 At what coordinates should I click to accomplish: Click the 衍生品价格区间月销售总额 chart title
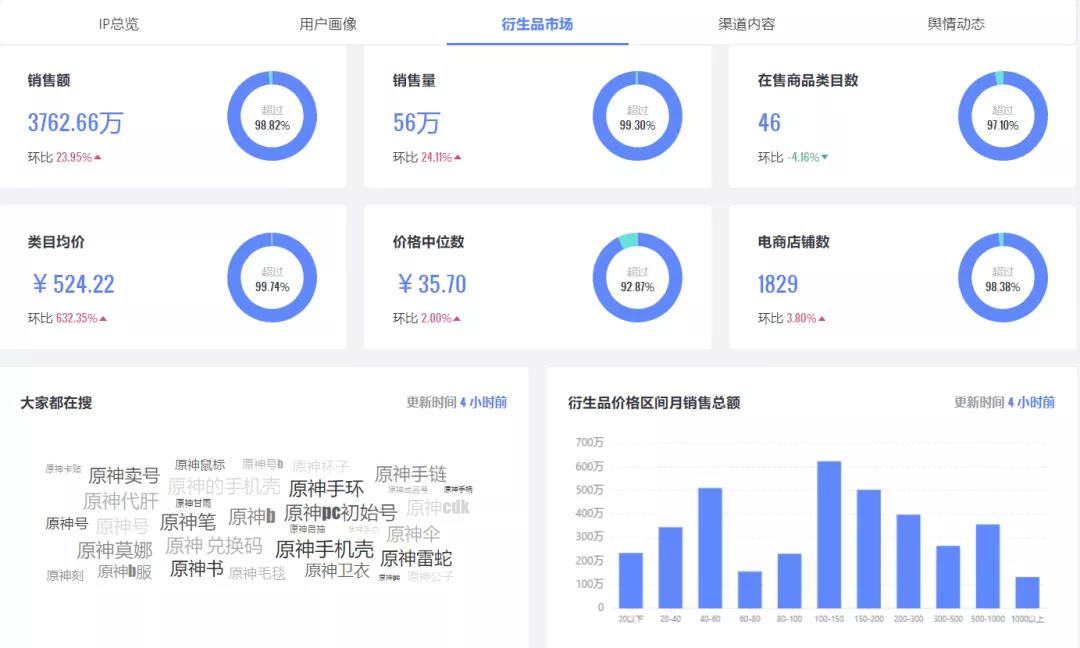click(x=654, y=403)
